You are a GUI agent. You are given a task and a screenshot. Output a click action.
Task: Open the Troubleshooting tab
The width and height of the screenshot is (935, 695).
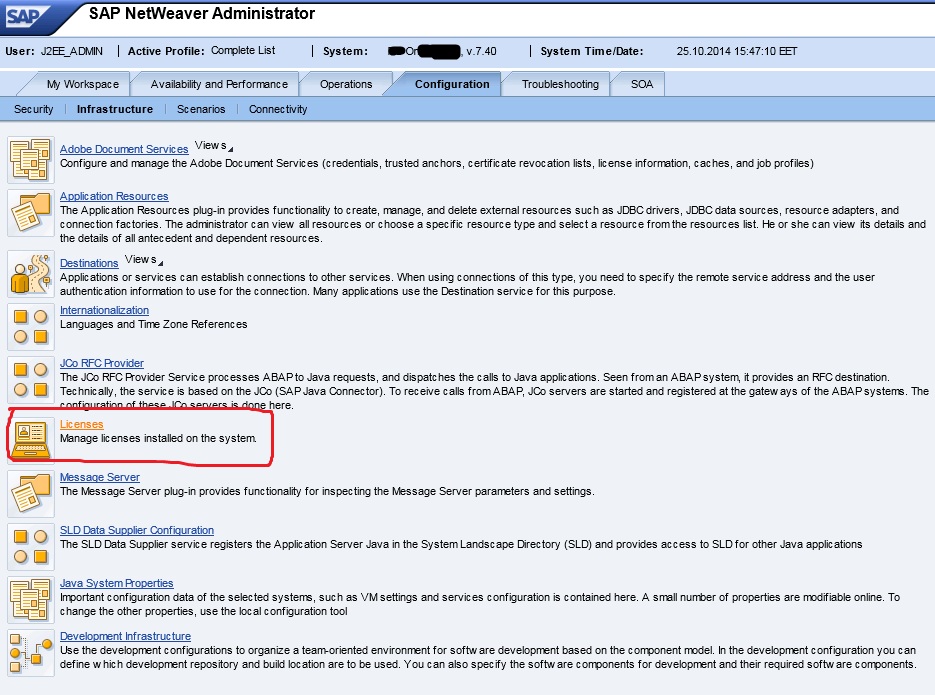(x=560, y=84)
